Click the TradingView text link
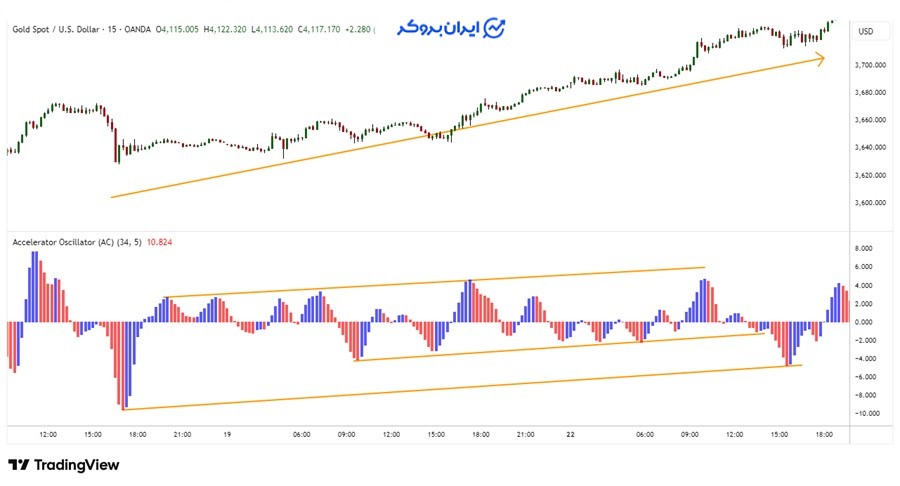 tap(76, 465)
